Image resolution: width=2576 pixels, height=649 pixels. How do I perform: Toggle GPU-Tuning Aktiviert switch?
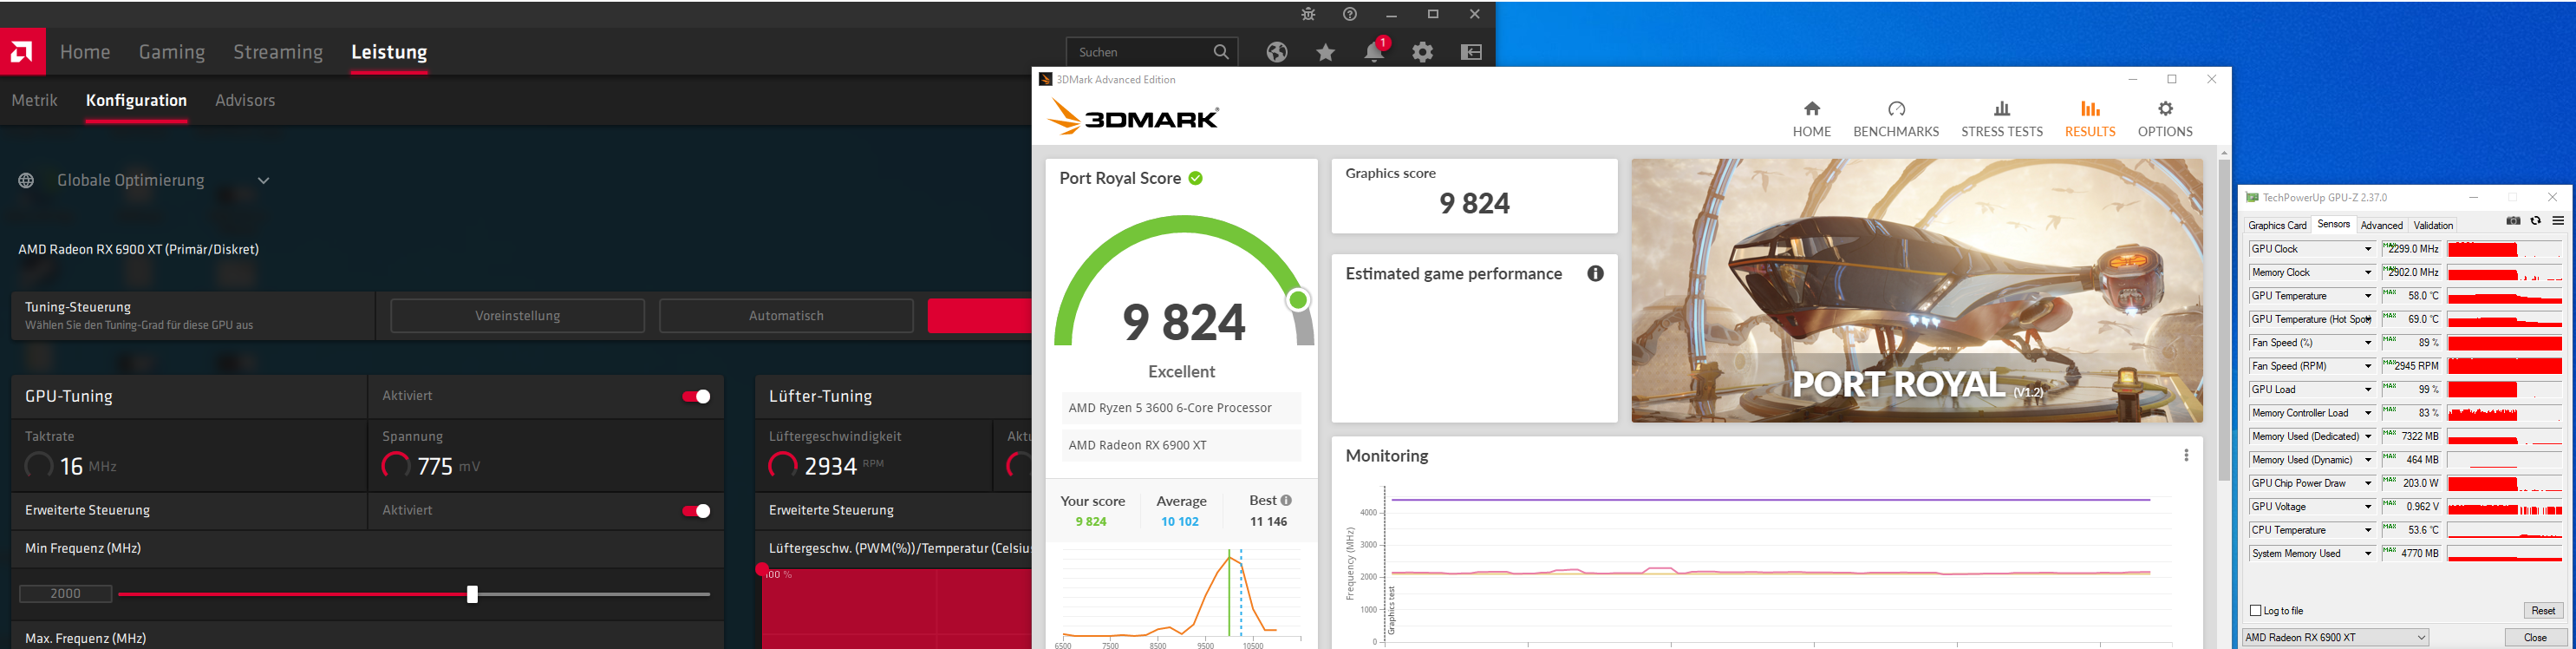pyautogui.click(x=696, y=397)
